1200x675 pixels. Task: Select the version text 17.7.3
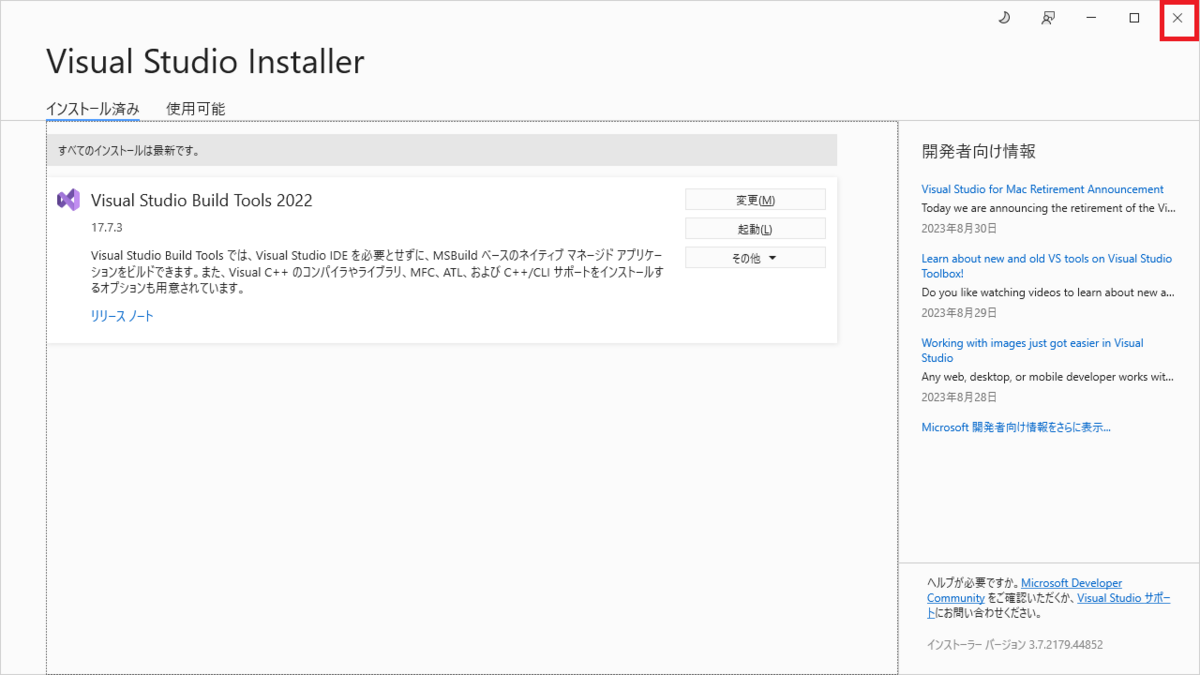coord(105,224)
